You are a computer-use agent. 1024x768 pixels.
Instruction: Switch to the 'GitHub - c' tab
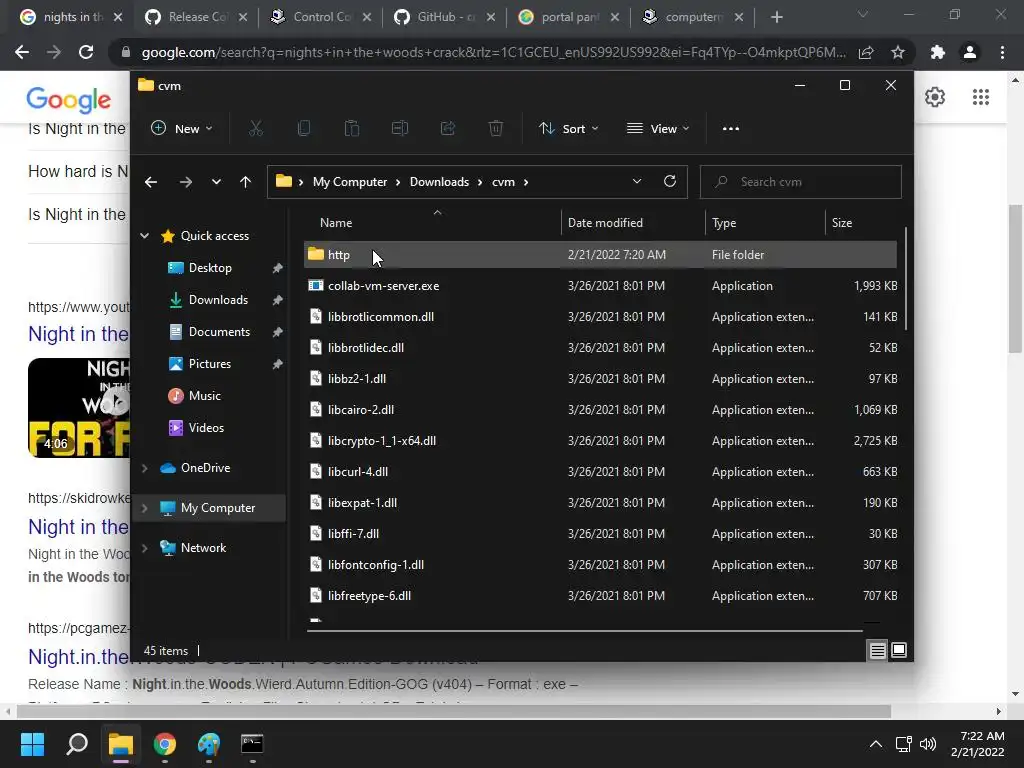445,17
